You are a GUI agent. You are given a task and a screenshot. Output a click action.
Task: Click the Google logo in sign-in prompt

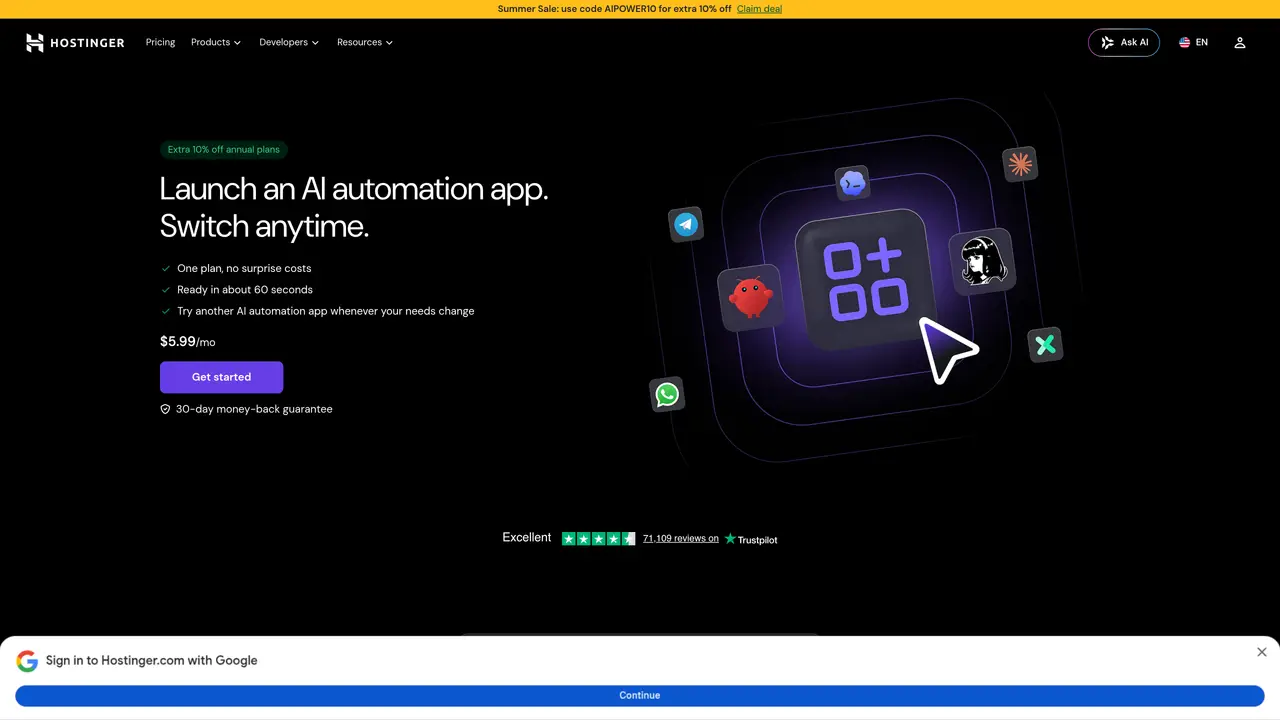[x=27, y=661]
